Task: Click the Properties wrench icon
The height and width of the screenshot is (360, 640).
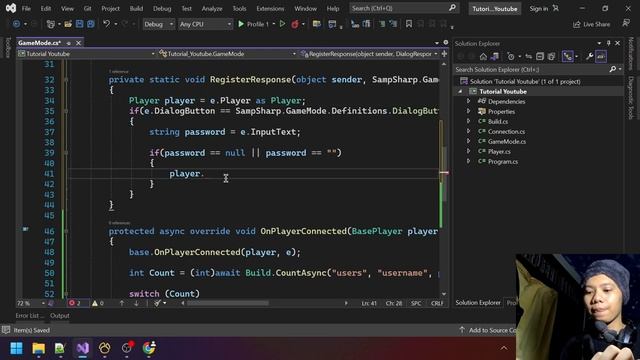Action: 589,56
